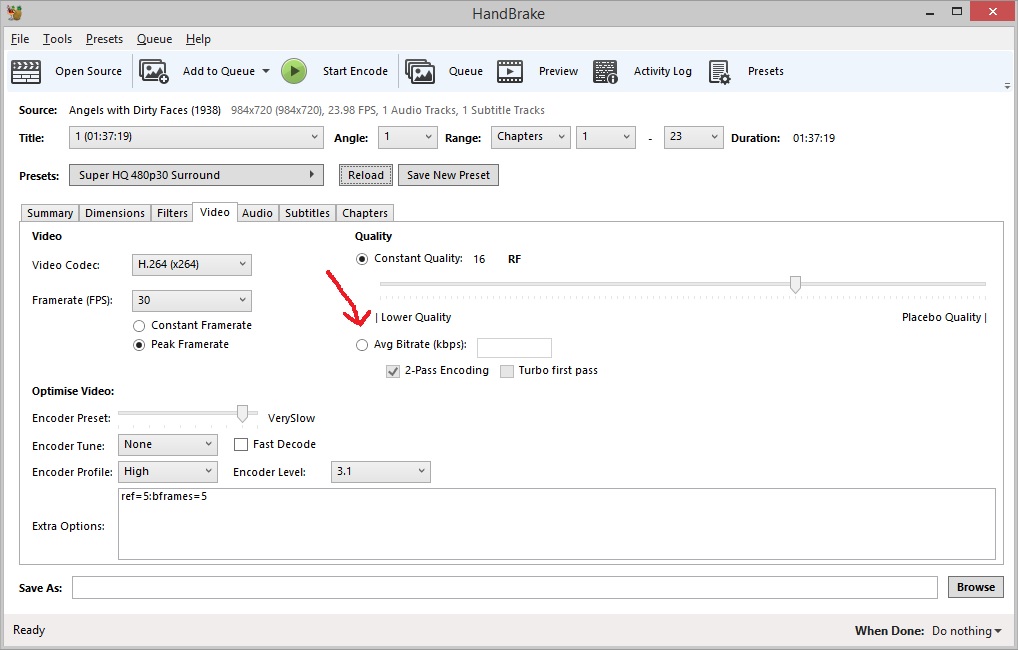Open the Title dropdown
The image size is (1018, 650).
[196, 137]
